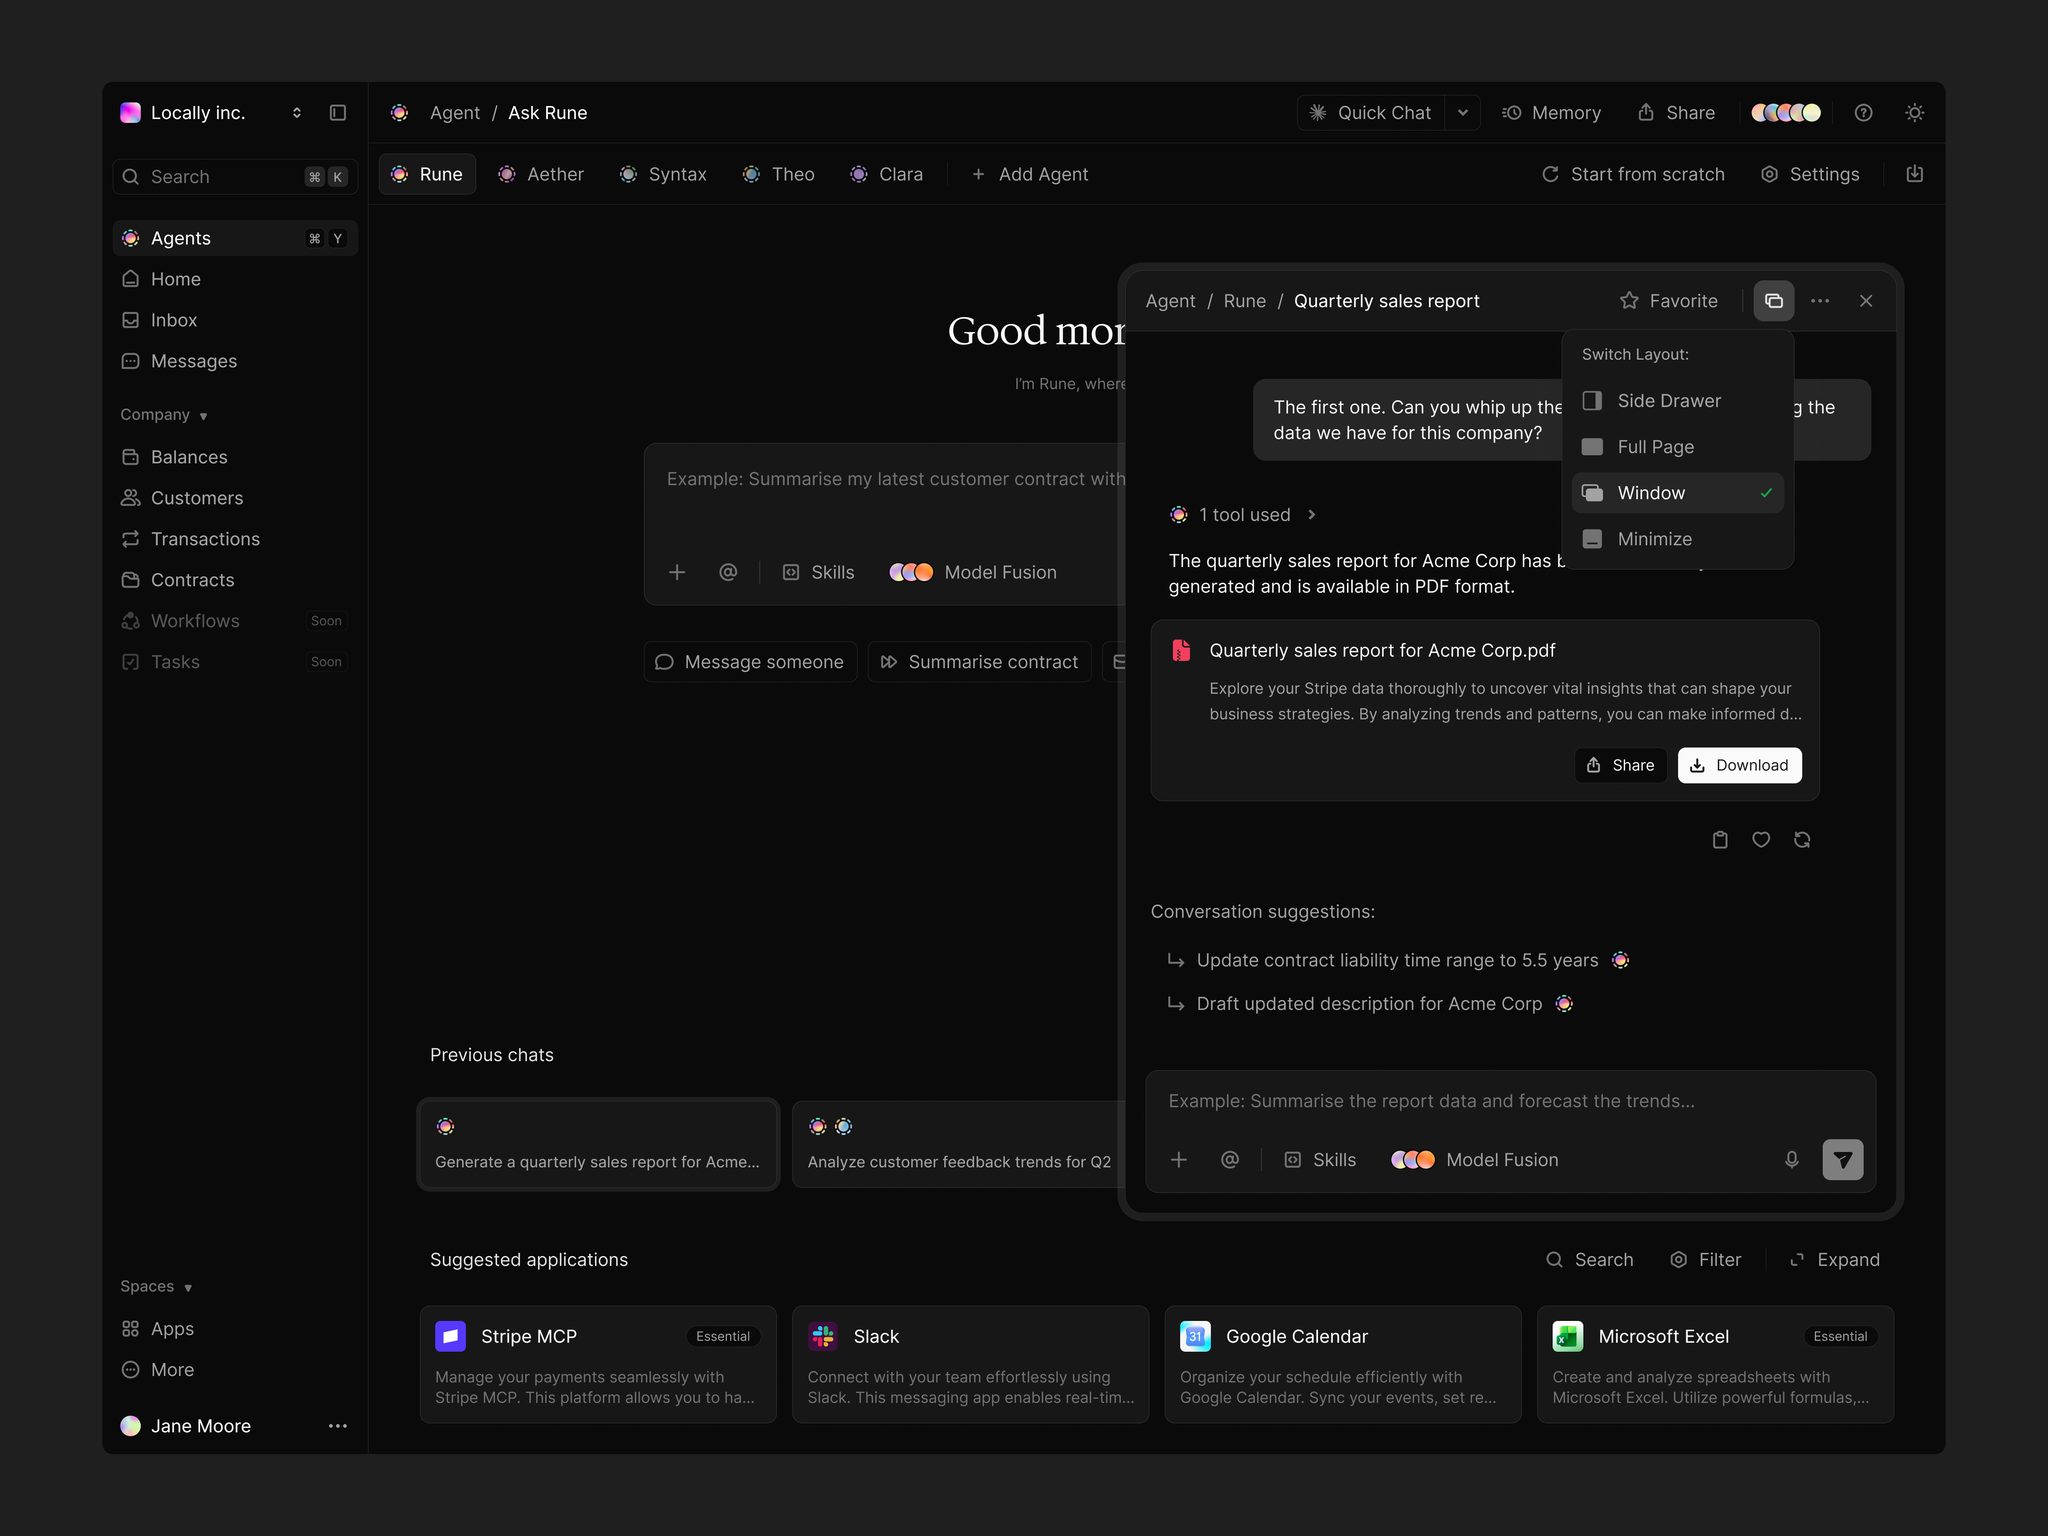This screenshot has height=1536, width=2048.
Task: Open Messages in the sidebar
Action: click(x=235, y=361)
